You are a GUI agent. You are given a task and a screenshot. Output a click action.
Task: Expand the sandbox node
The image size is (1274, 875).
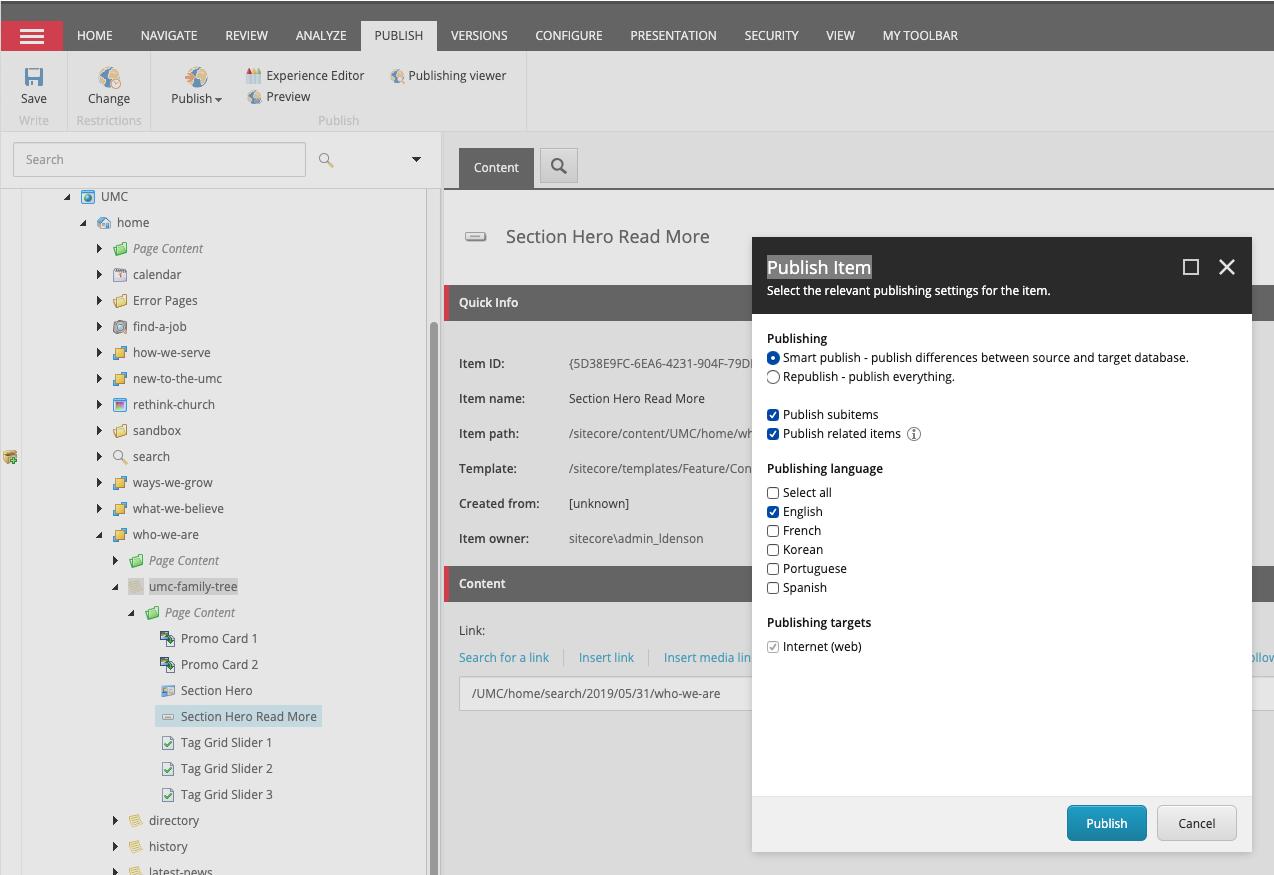click(99, 431)
